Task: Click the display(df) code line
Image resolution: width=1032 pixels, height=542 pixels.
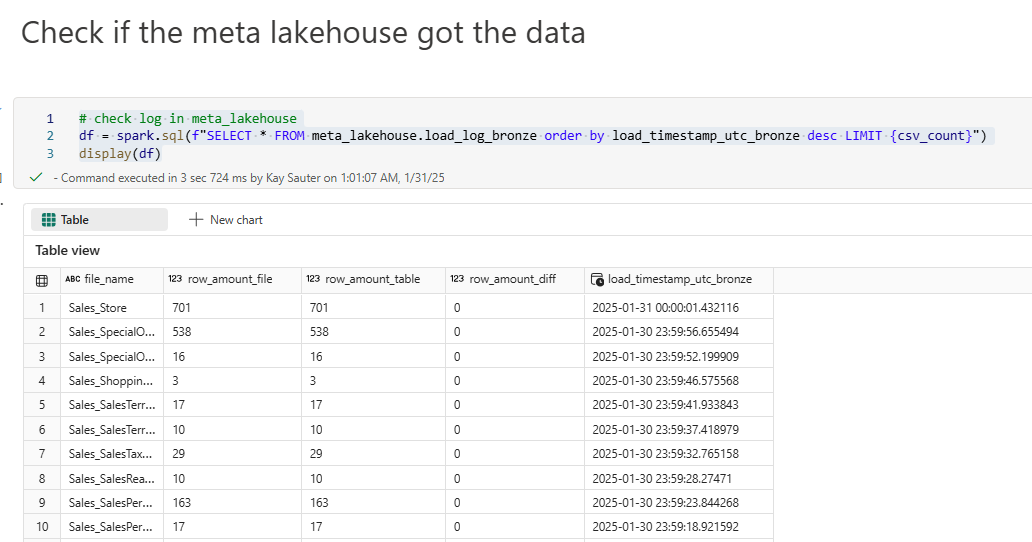Action: coord(119,154)
